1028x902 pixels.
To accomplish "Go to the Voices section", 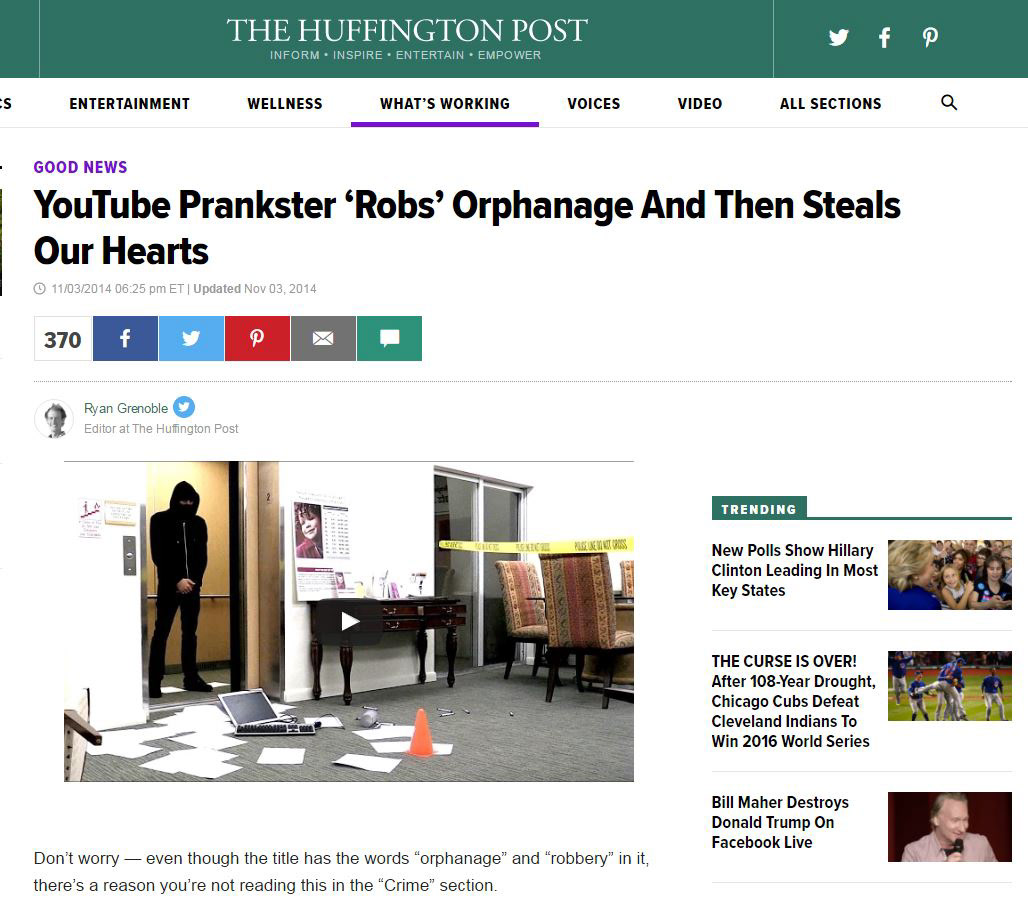I will coord(593,104).
